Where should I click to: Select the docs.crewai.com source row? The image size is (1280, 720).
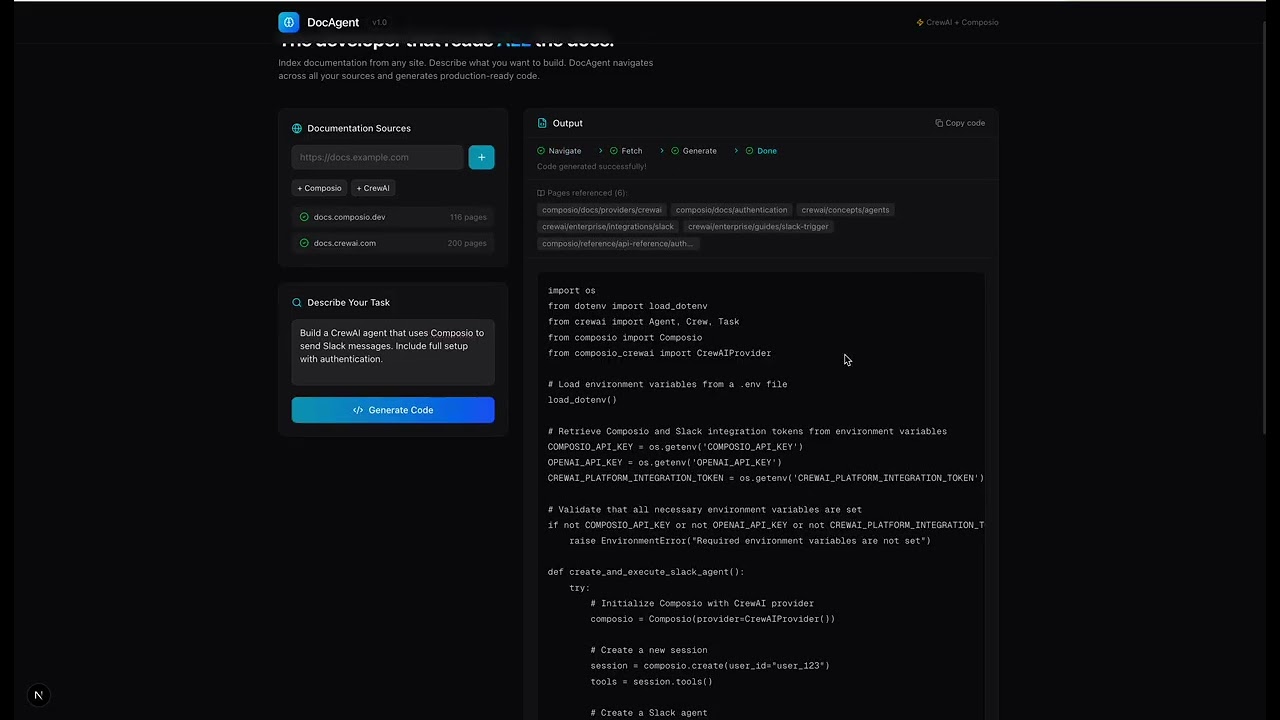click(x=393, y=243)
